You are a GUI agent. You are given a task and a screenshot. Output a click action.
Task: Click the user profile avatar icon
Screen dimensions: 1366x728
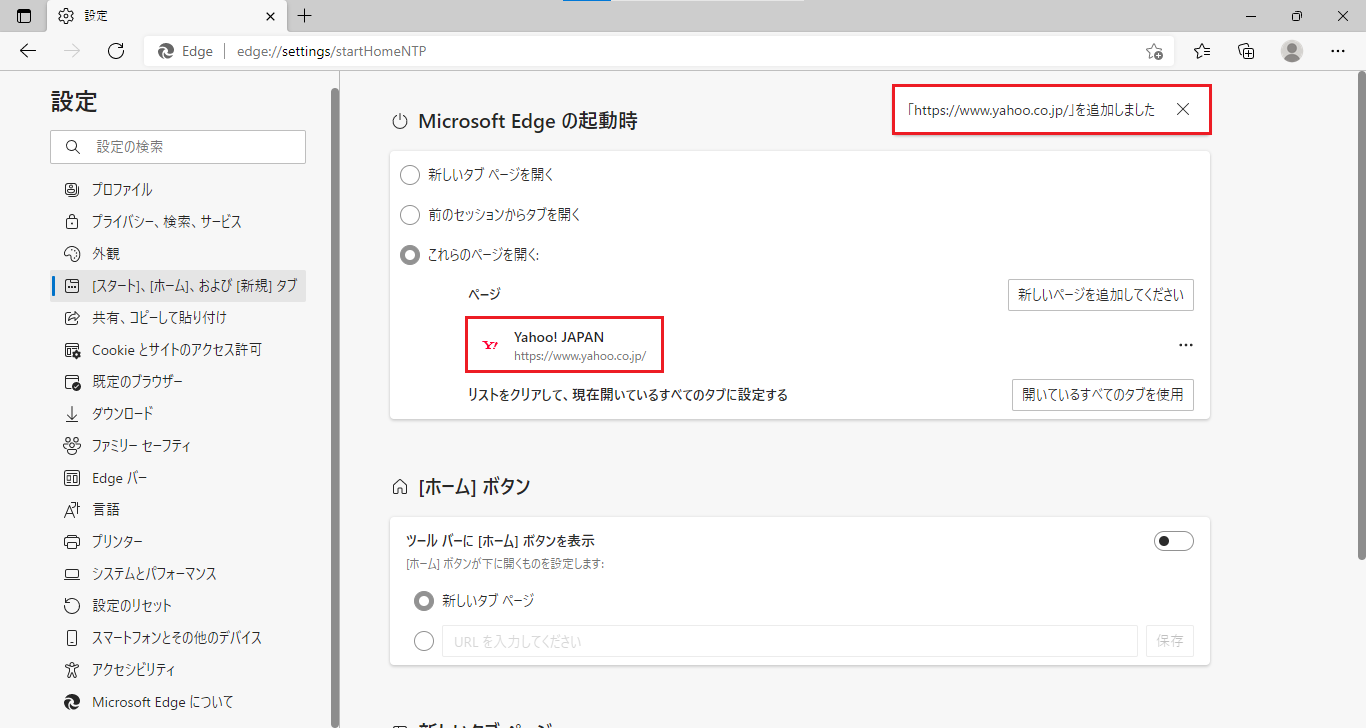pos(1292,51)
